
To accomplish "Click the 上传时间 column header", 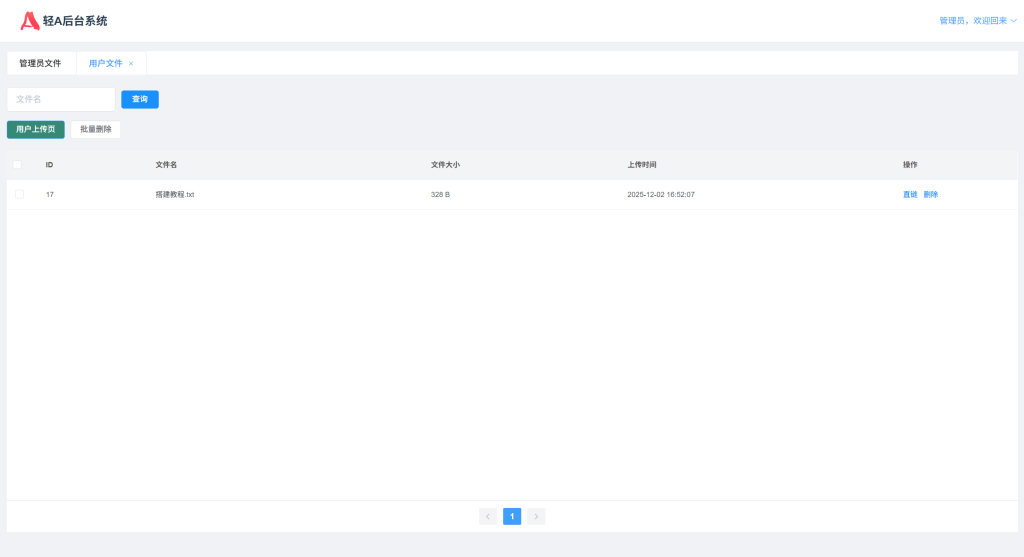I will point(642,164).
